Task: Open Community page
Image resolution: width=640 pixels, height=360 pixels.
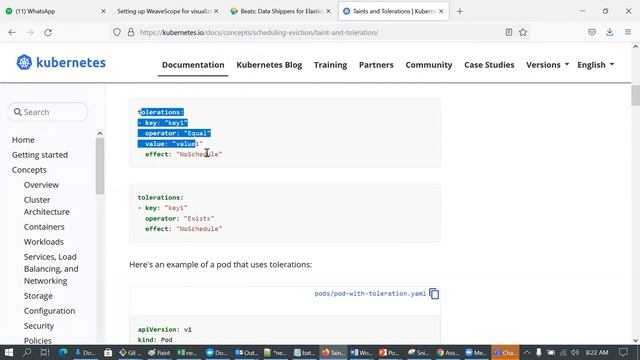Action: click(429, 65)
